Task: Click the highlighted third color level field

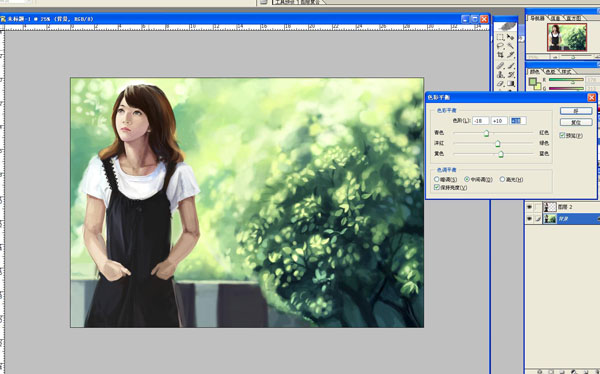Action: (x=518, y=121)
